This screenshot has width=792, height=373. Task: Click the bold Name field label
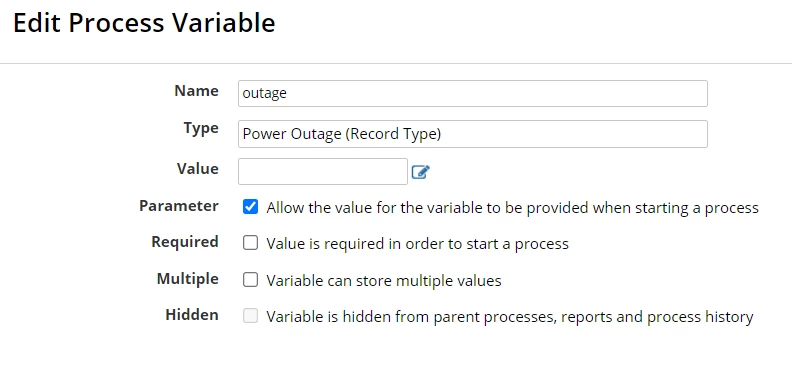[x=196, y=91]
